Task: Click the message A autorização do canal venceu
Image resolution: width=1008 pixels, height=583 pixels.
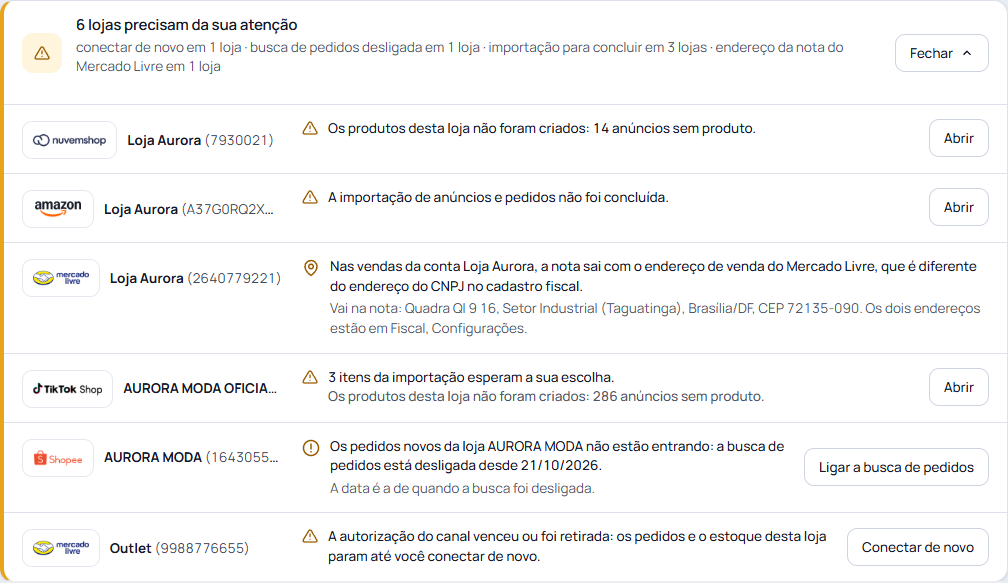Action: click(x=577, y=546)
